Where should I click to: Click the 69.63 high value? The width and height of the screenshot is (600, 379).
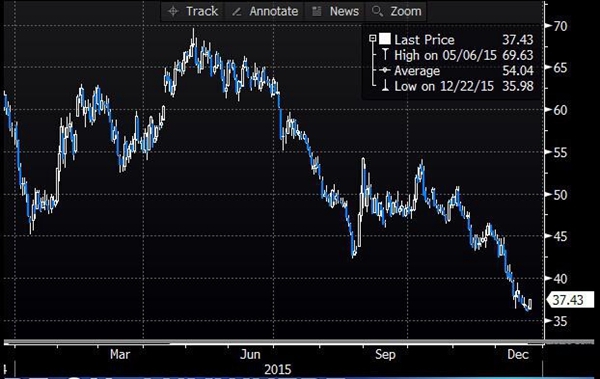click(x=518, y=55)
